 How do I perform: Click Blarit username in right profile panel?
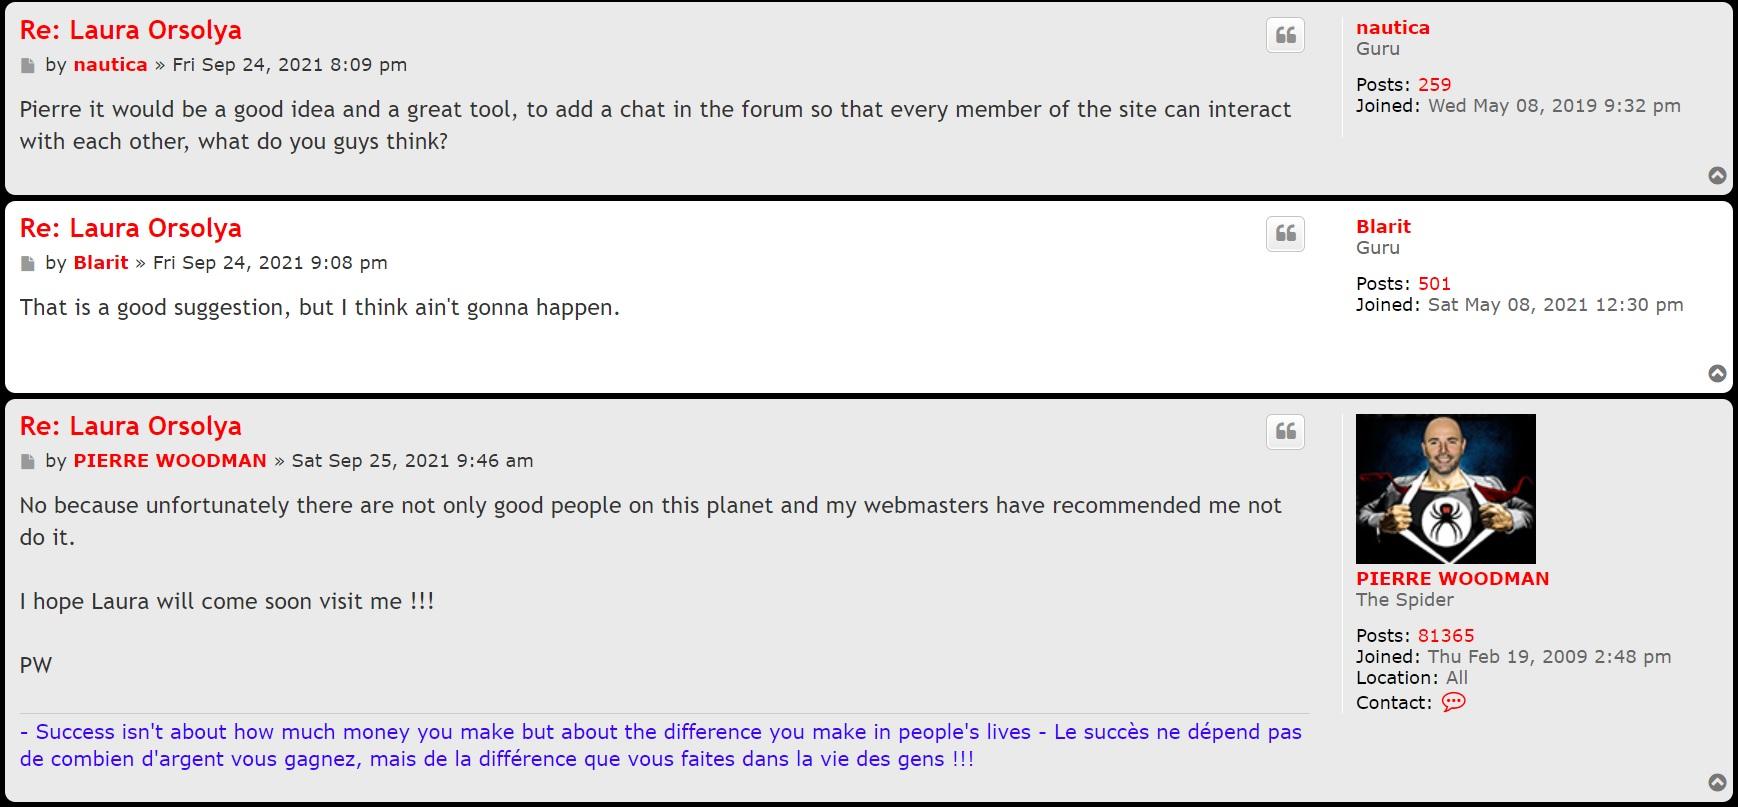[x=1383, y=227]
